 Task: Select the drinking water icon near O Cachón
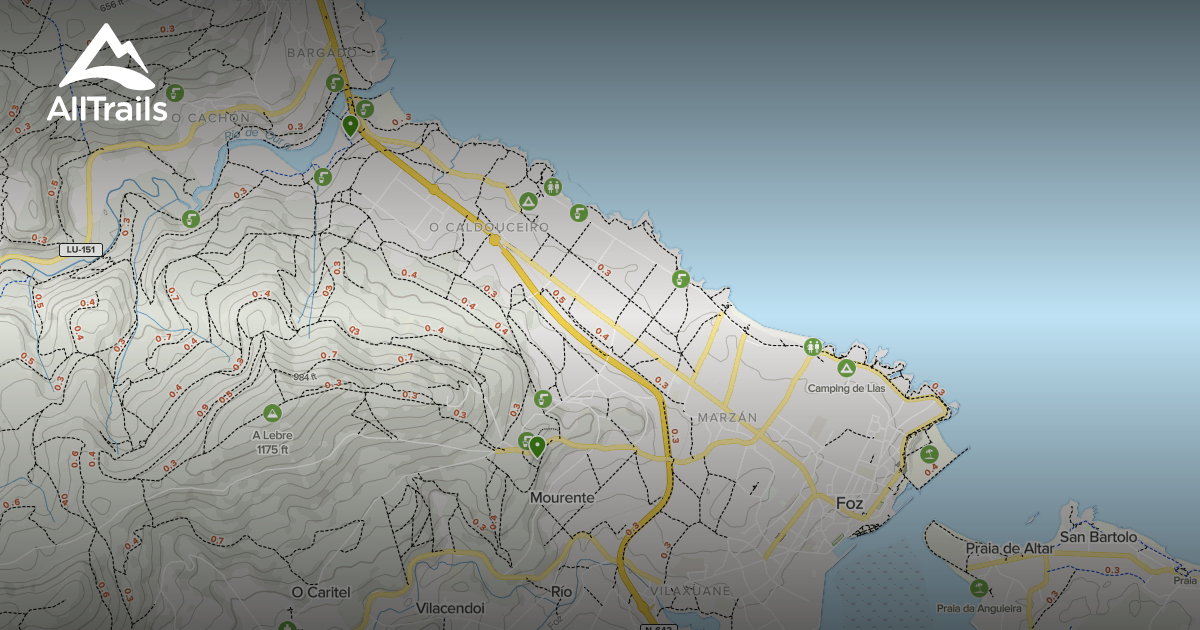[x=174, y=92]
